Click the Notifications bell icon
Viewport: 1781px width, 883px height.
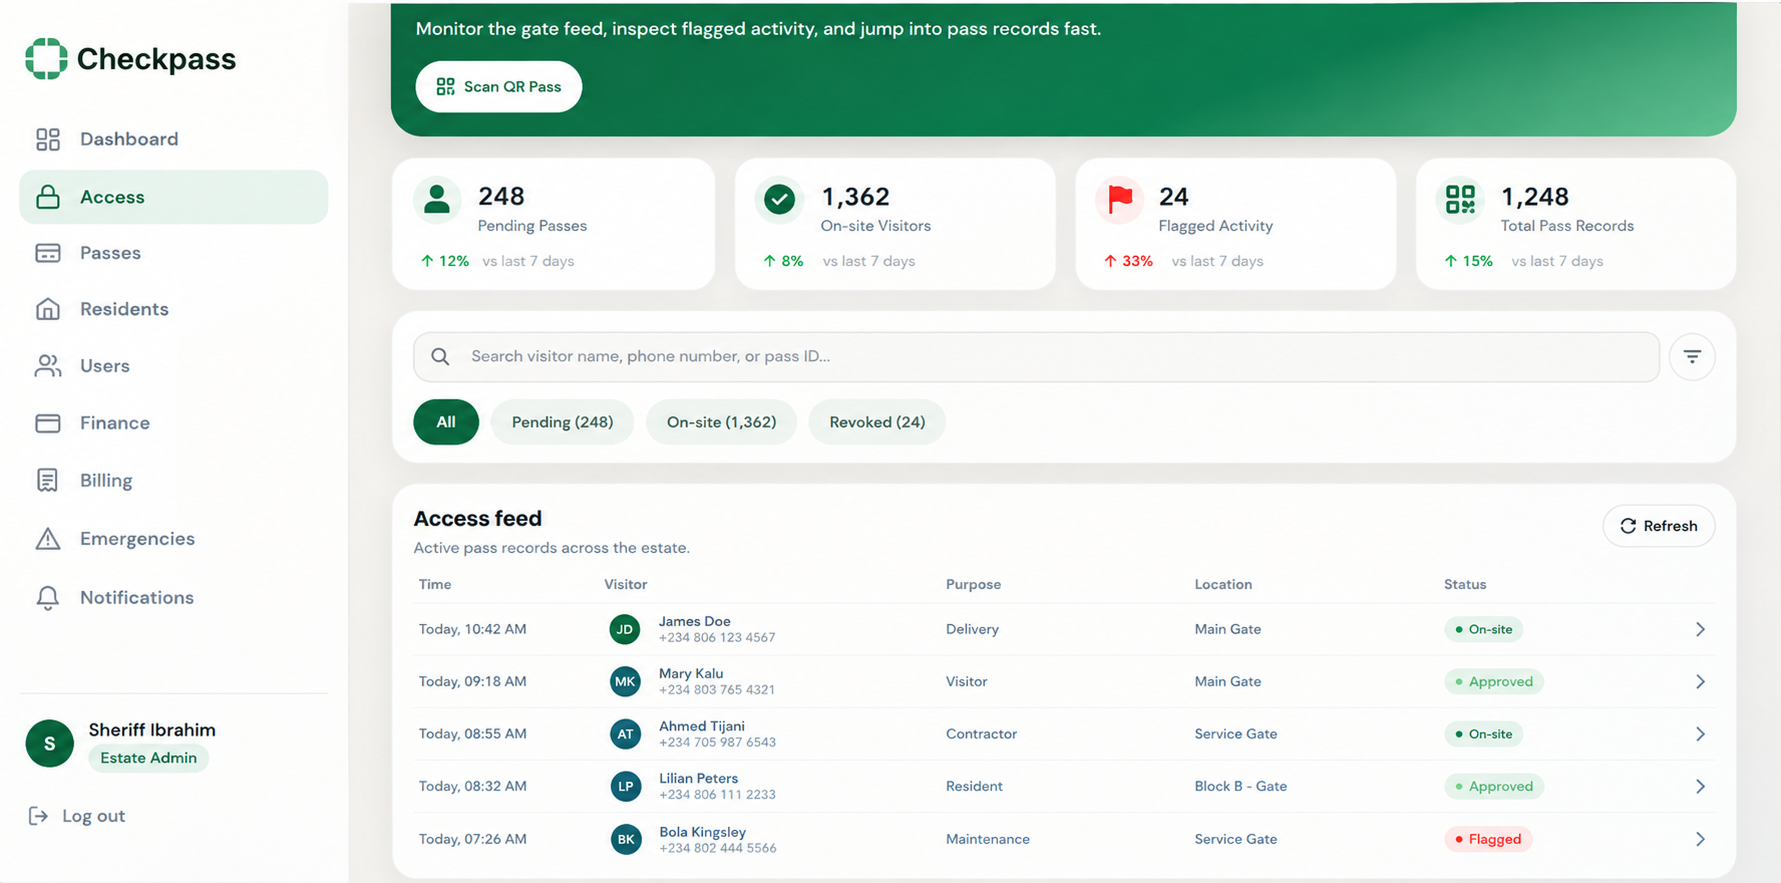click(48, 597)
